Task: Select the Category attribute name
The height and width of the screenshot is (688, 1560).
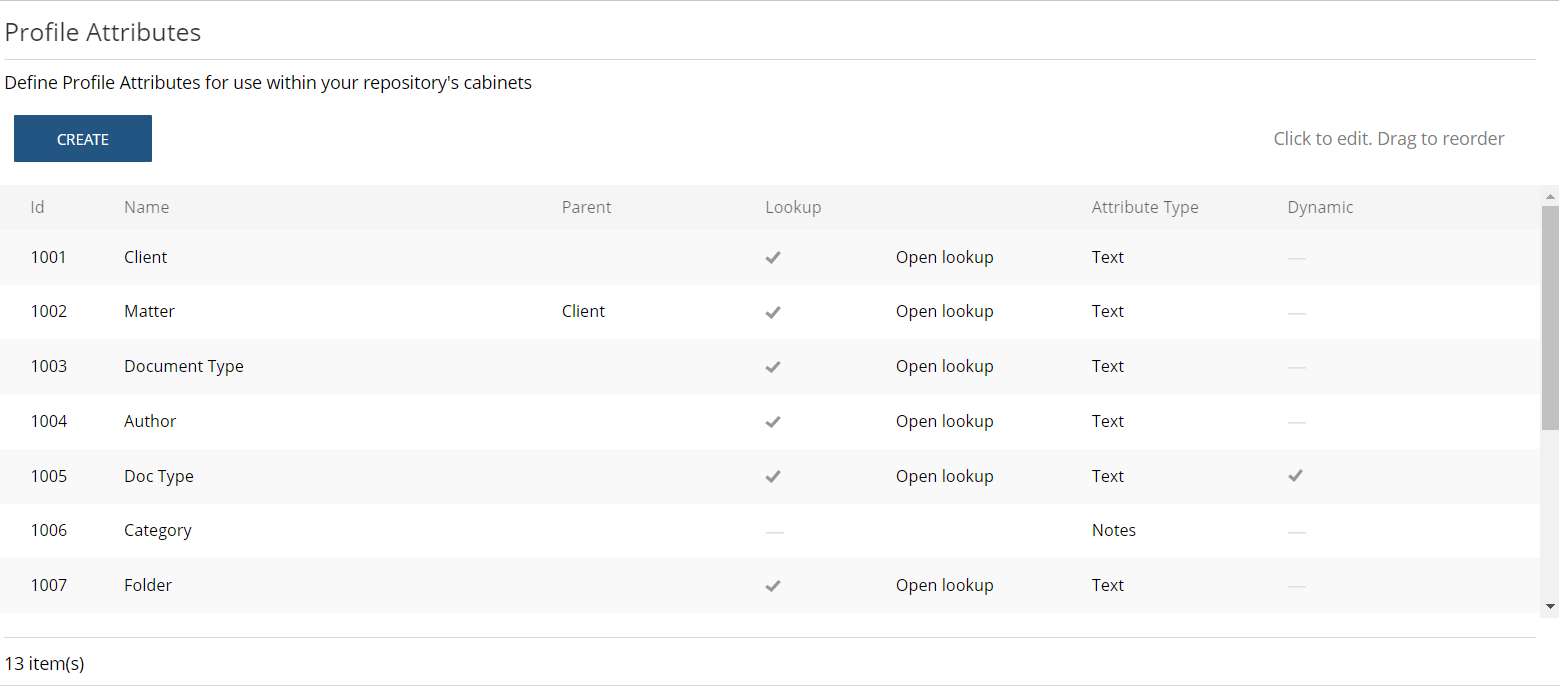Action: pos(157,530)
